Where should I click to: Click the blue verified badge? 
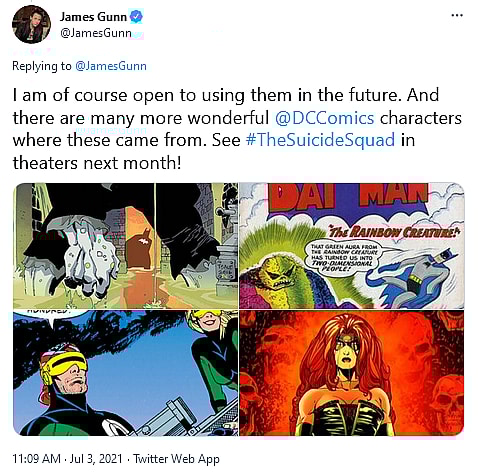(136, 17)
